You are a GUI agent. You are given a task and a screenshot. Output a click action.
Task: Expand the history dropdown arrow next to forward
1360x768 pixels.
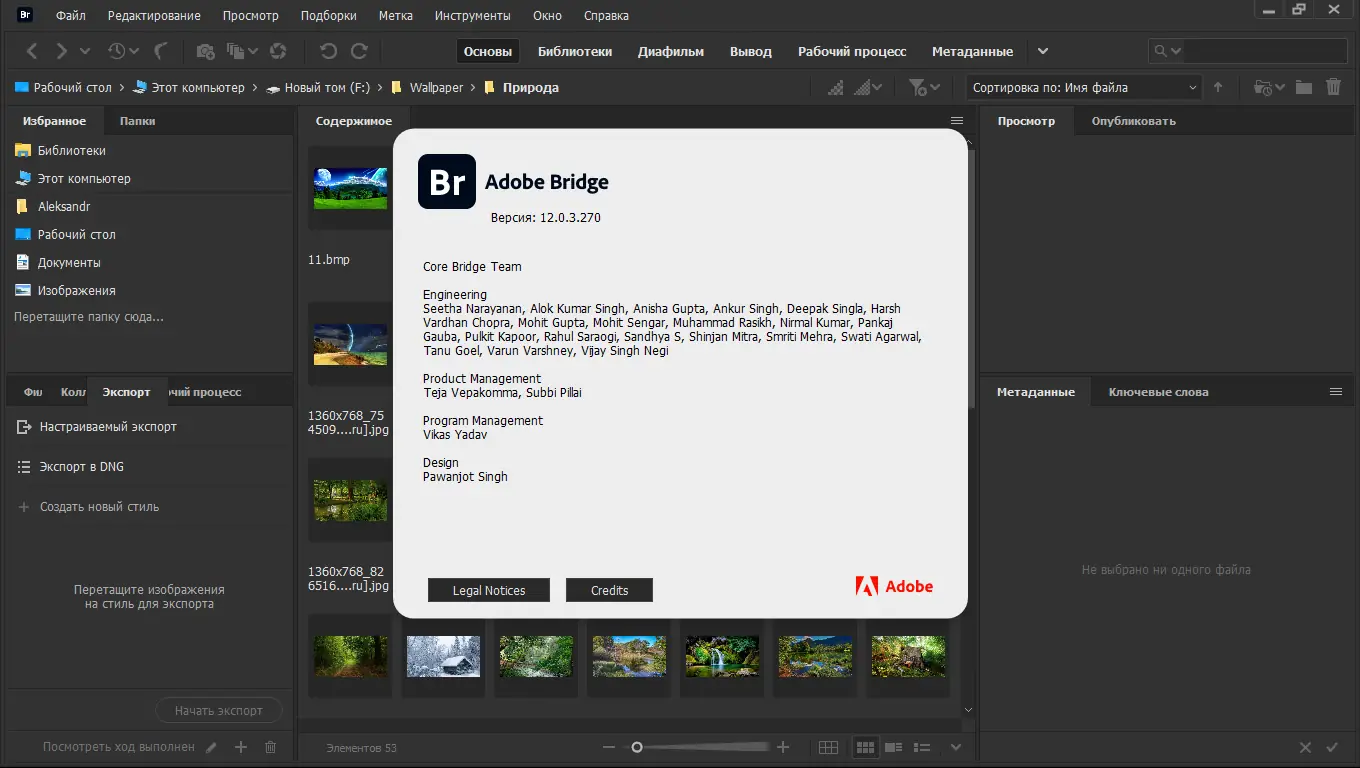[x=85, y=51]
